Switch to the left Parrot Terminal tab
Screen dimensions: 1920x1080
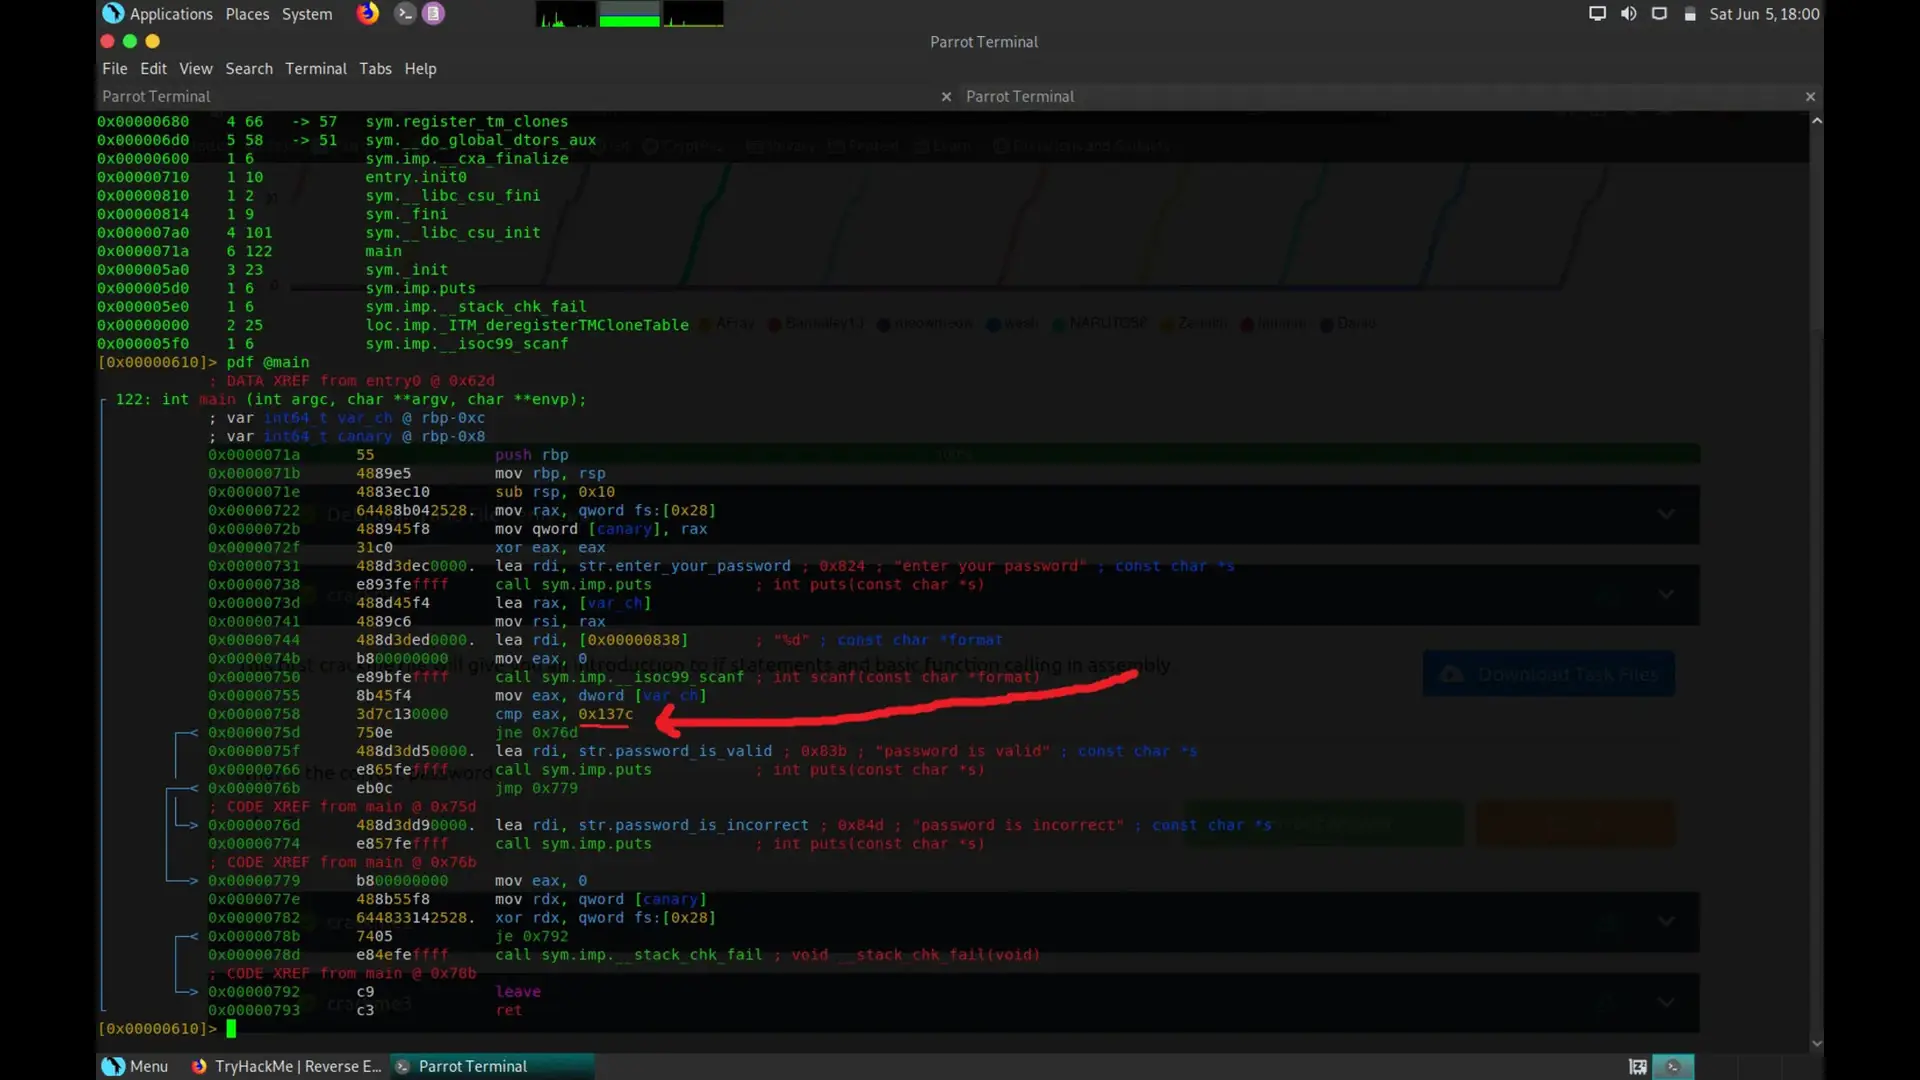point(527,97)
